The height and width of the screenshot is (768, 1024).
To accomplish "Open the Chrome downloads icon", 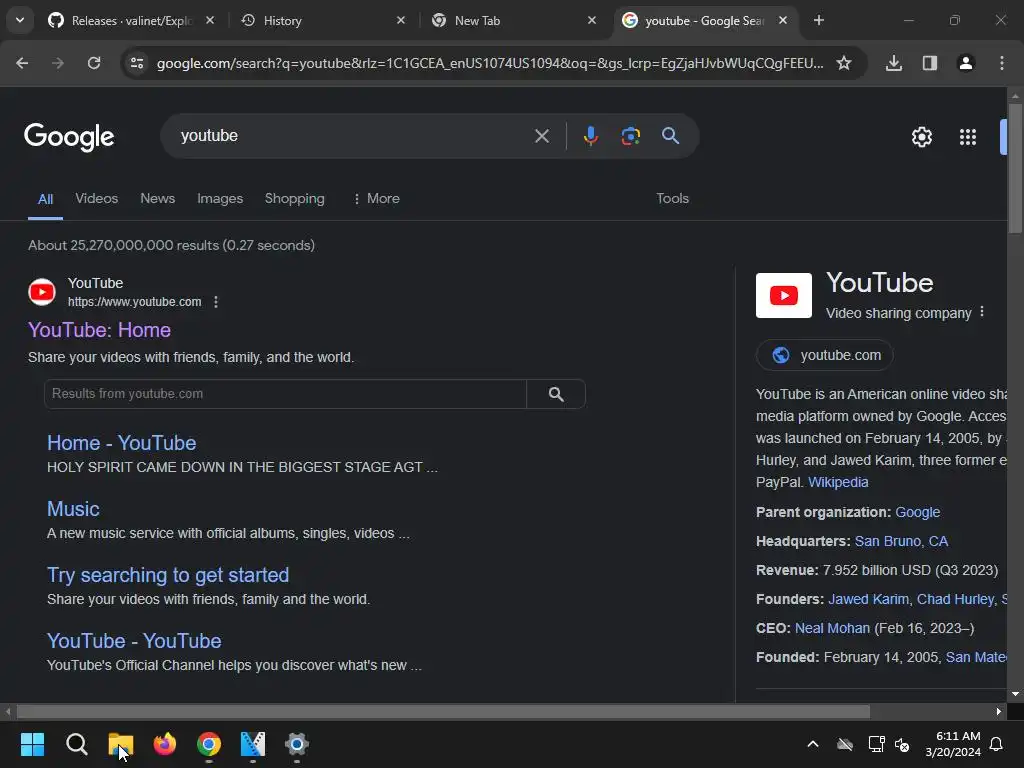I will (894, 63).
